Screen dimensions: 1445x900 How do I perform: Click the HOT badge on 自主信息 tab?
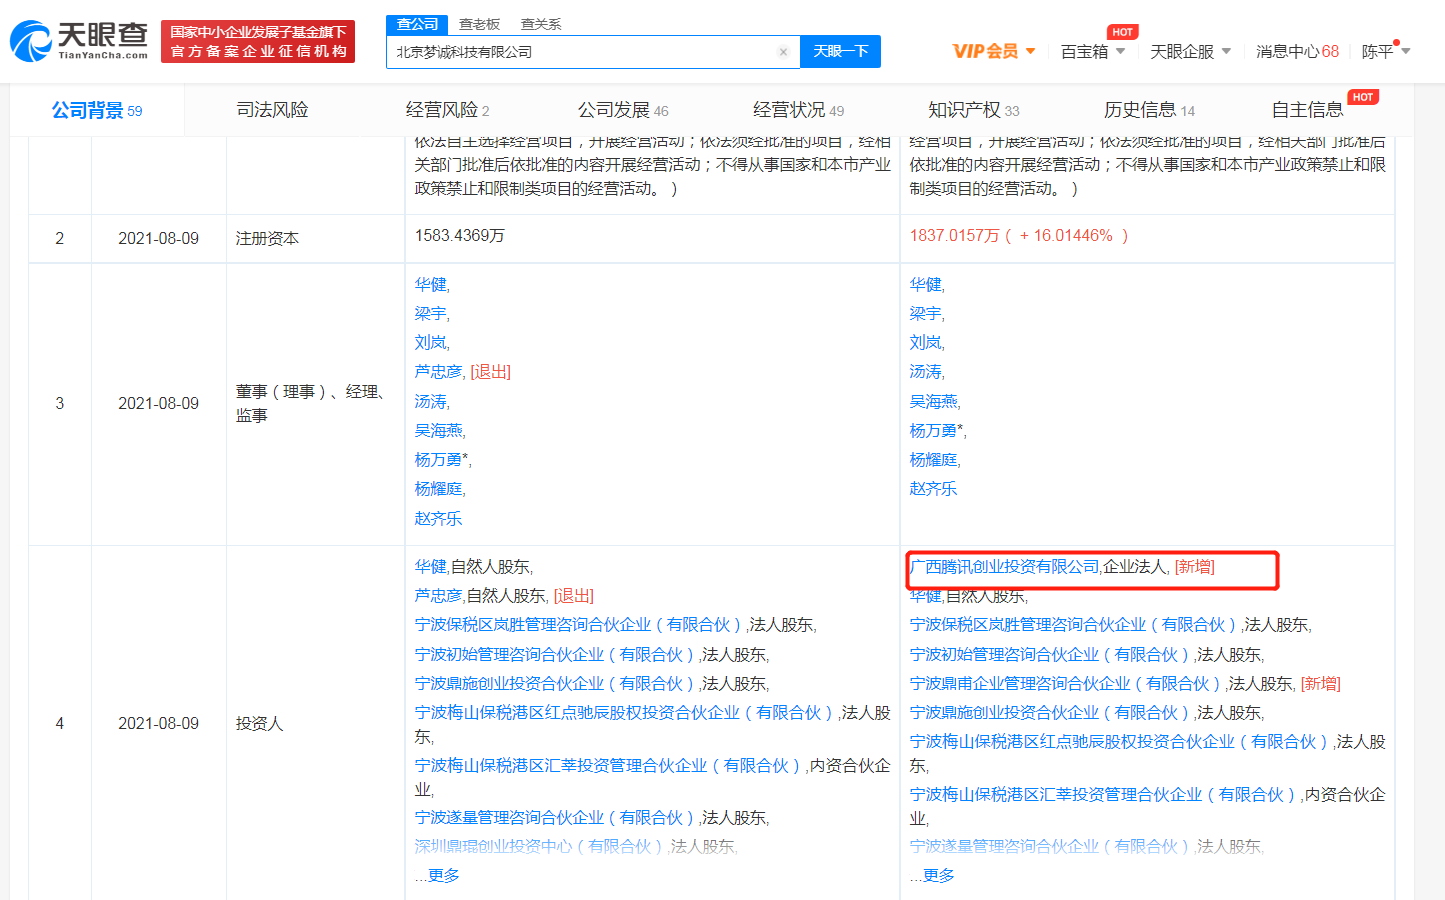tap(1362, 97)
